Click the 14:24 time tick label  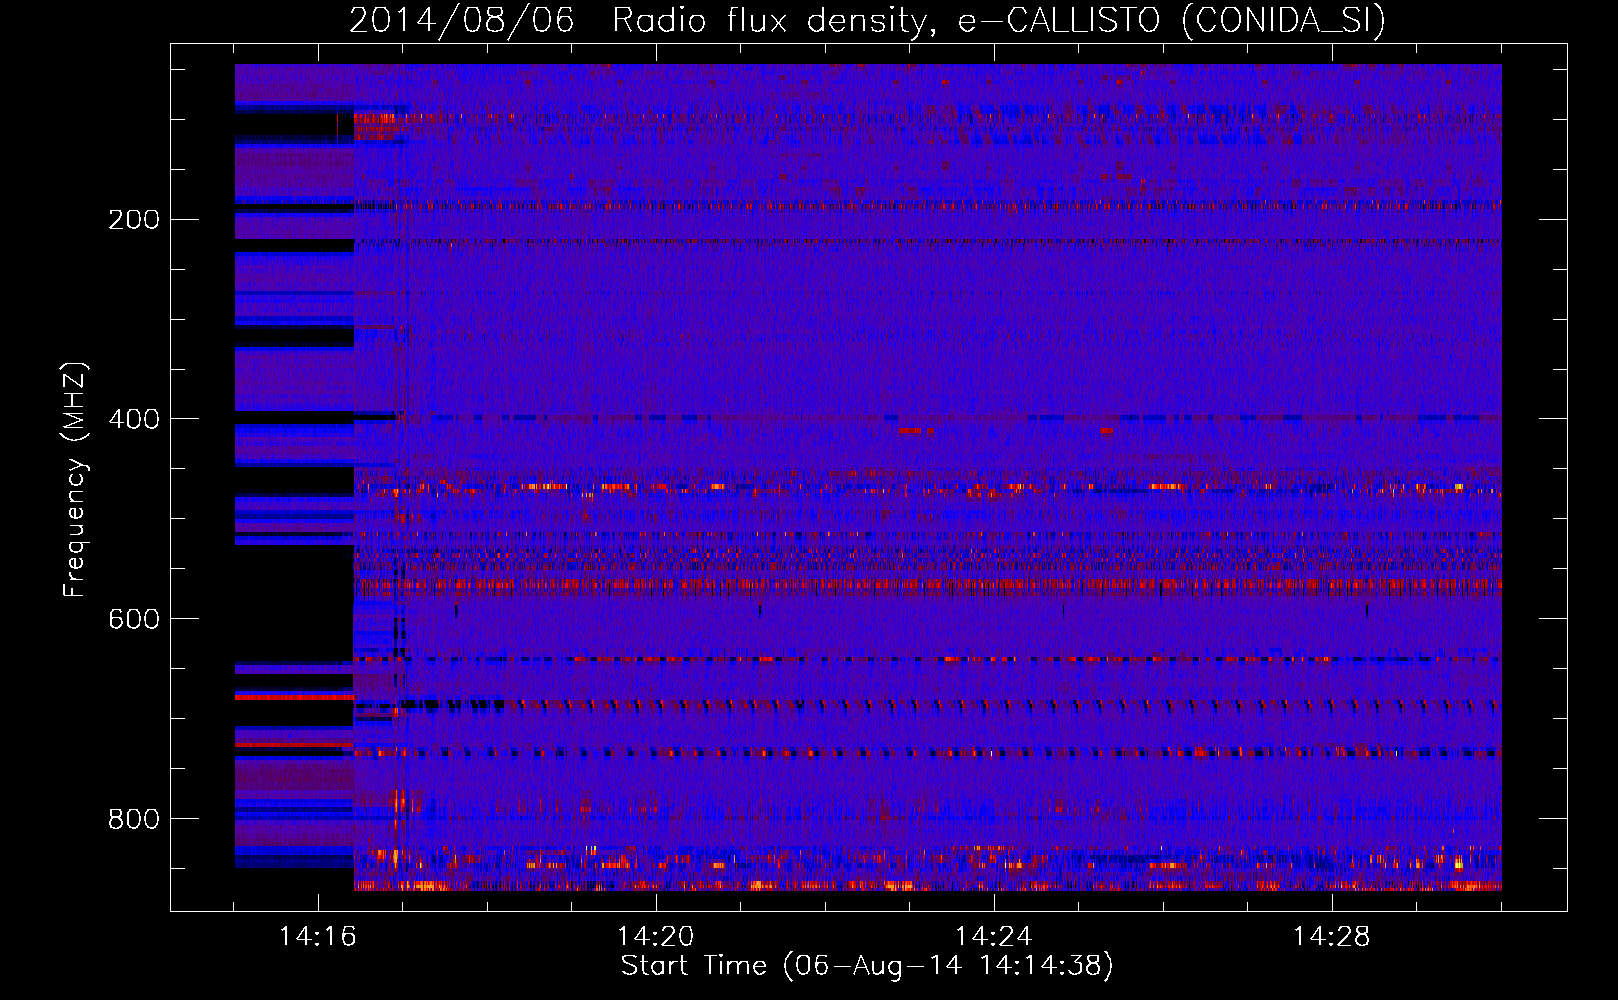994,937
